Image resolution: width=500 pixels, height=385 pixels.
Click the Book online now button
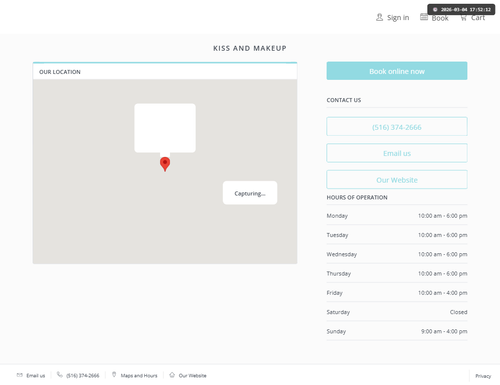[397, 71]
